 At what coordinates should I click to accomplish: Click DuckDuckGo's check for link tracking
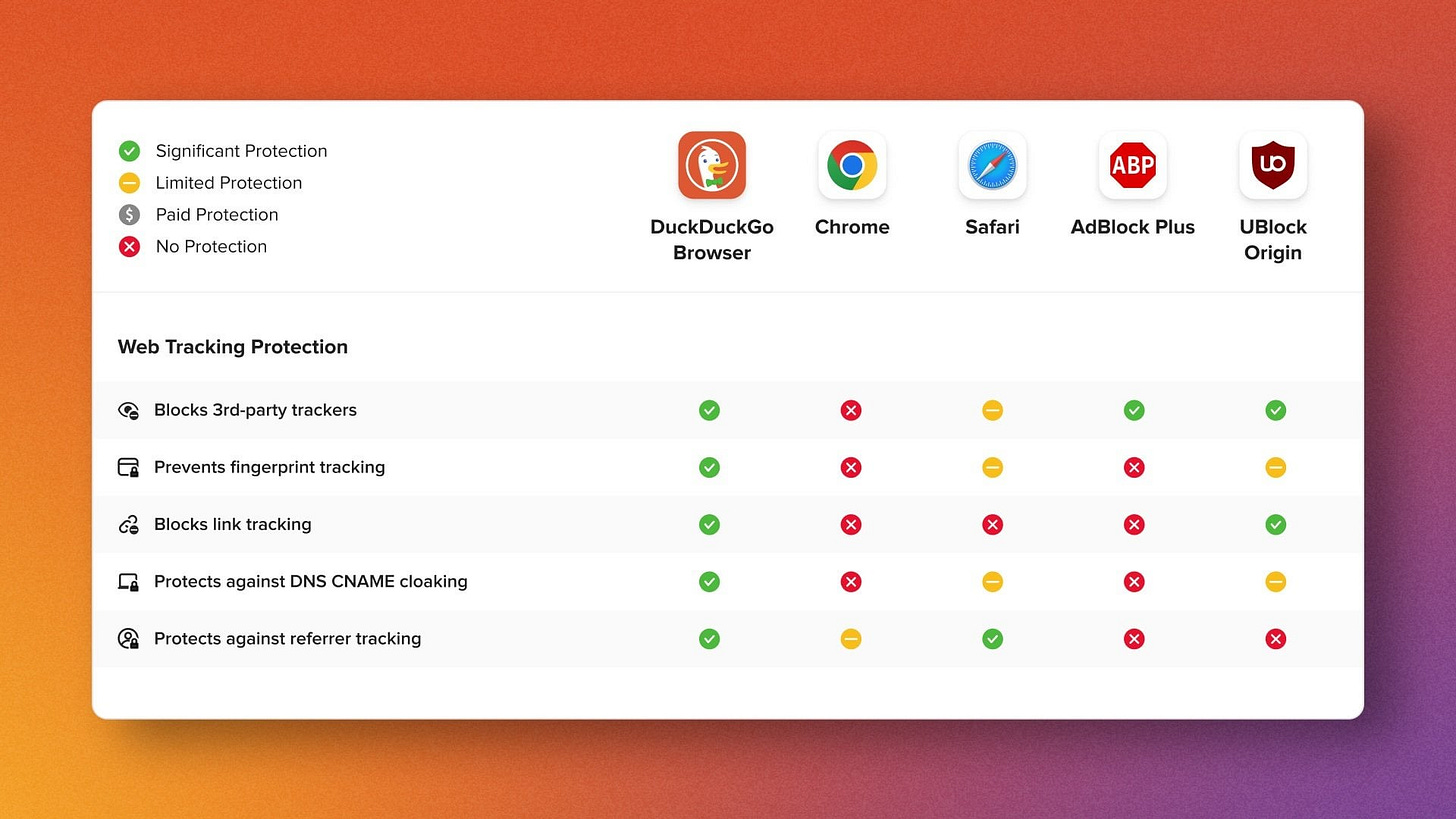709,524
